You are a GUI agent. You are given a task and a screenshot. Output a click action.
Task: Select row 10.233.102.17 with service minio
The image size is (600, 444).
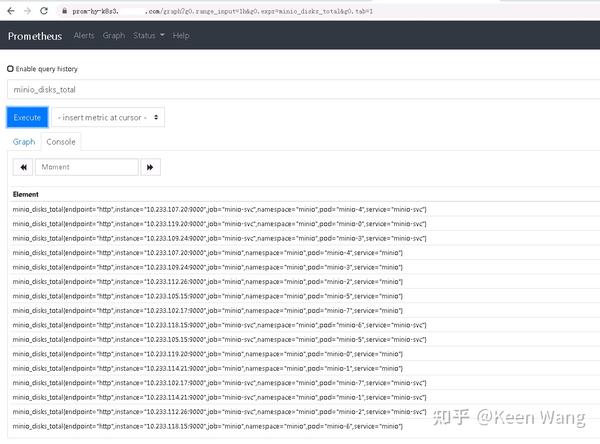[306, 311]
